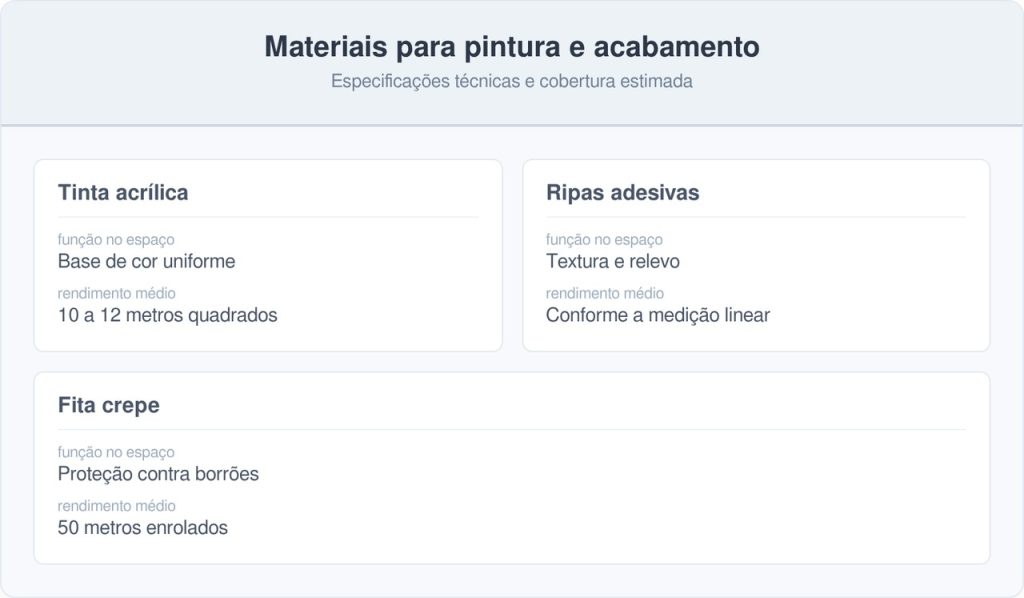Image resolution: width=1024 pixels, height=598 pixels.
Task: Click "função no espaço" label under Tinta acrílica
Action: [116, 240]
